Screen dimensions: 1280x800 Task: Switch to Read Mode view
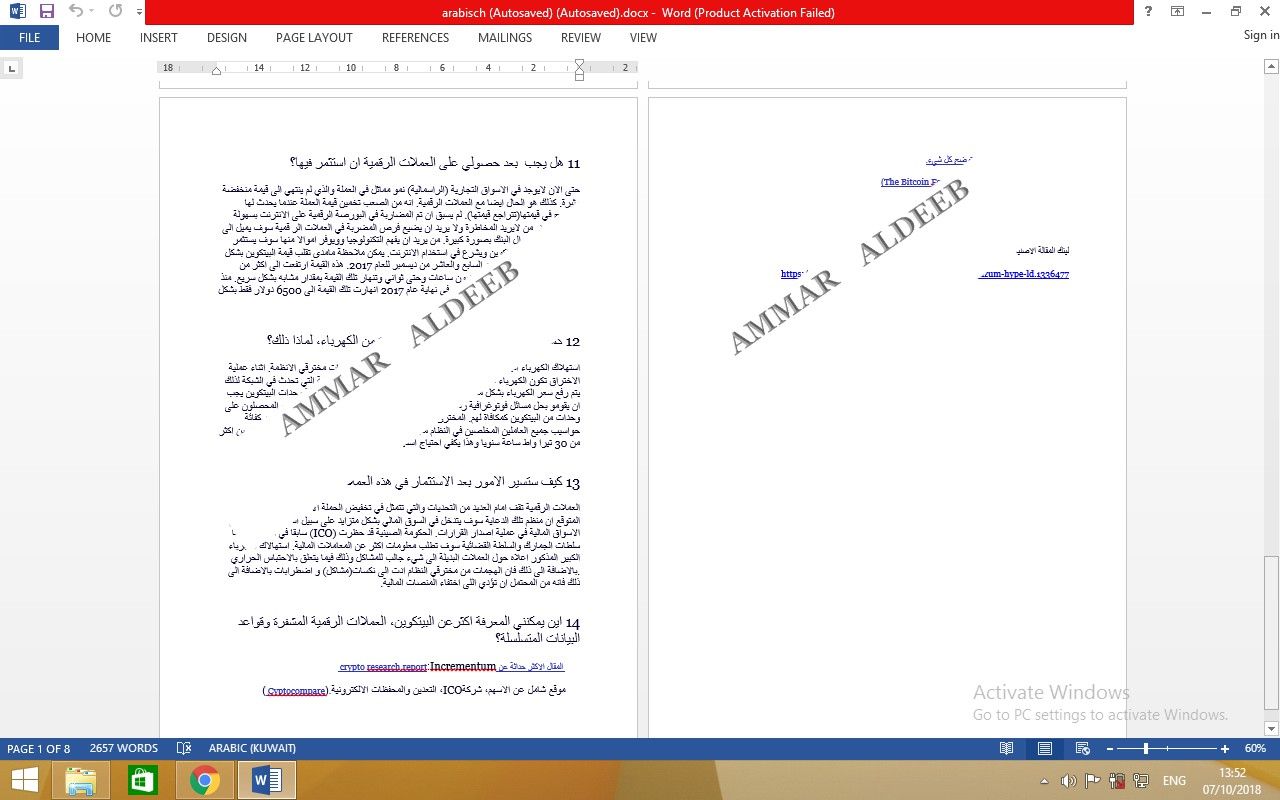[x=1007, y=749]
